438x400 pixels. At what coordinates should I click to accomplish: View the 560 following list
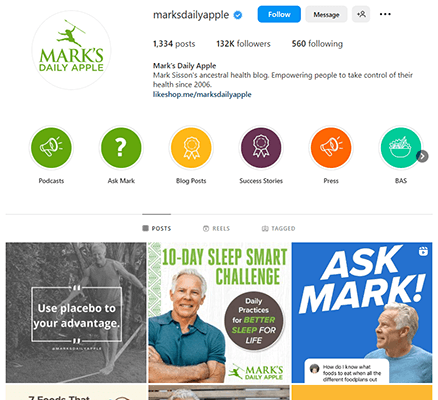tap(317, 44)
